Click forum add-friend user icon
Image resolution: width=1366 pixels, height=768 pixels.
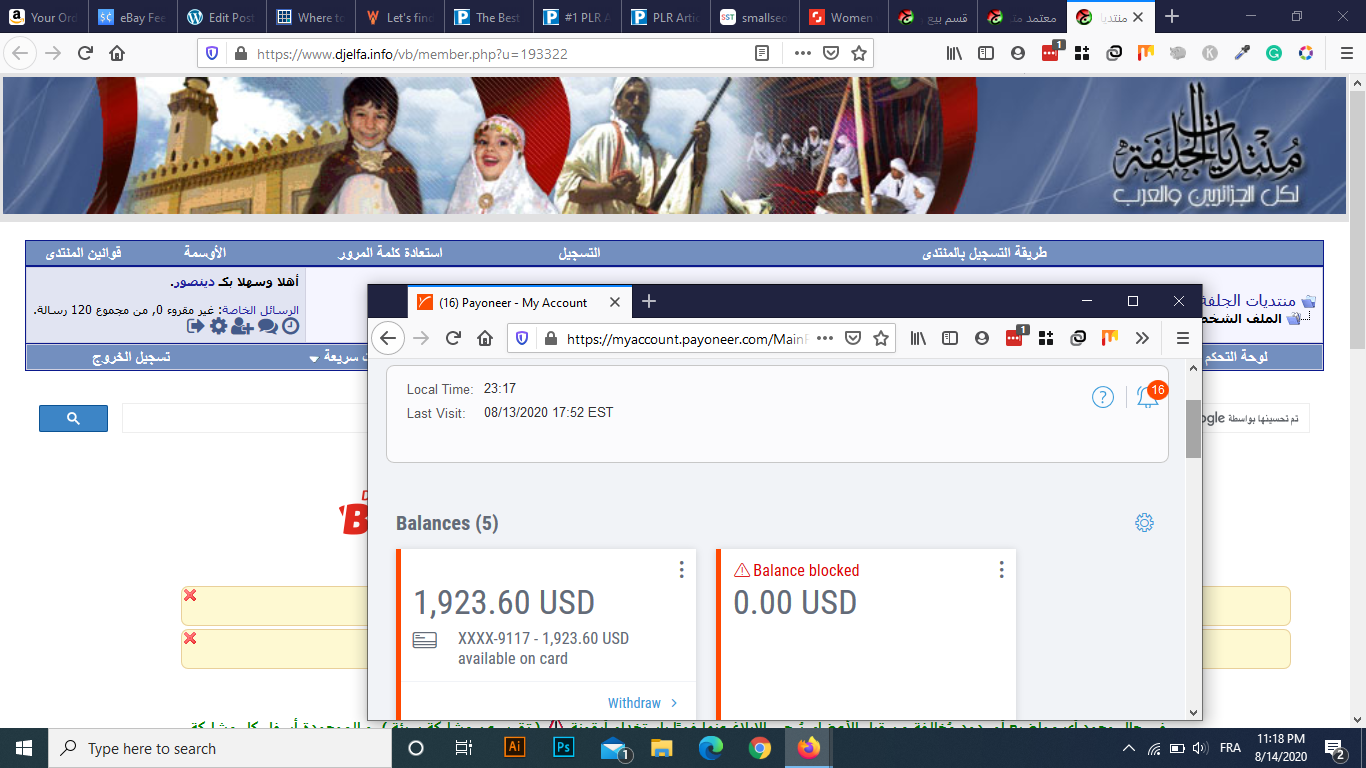[242, 326]
